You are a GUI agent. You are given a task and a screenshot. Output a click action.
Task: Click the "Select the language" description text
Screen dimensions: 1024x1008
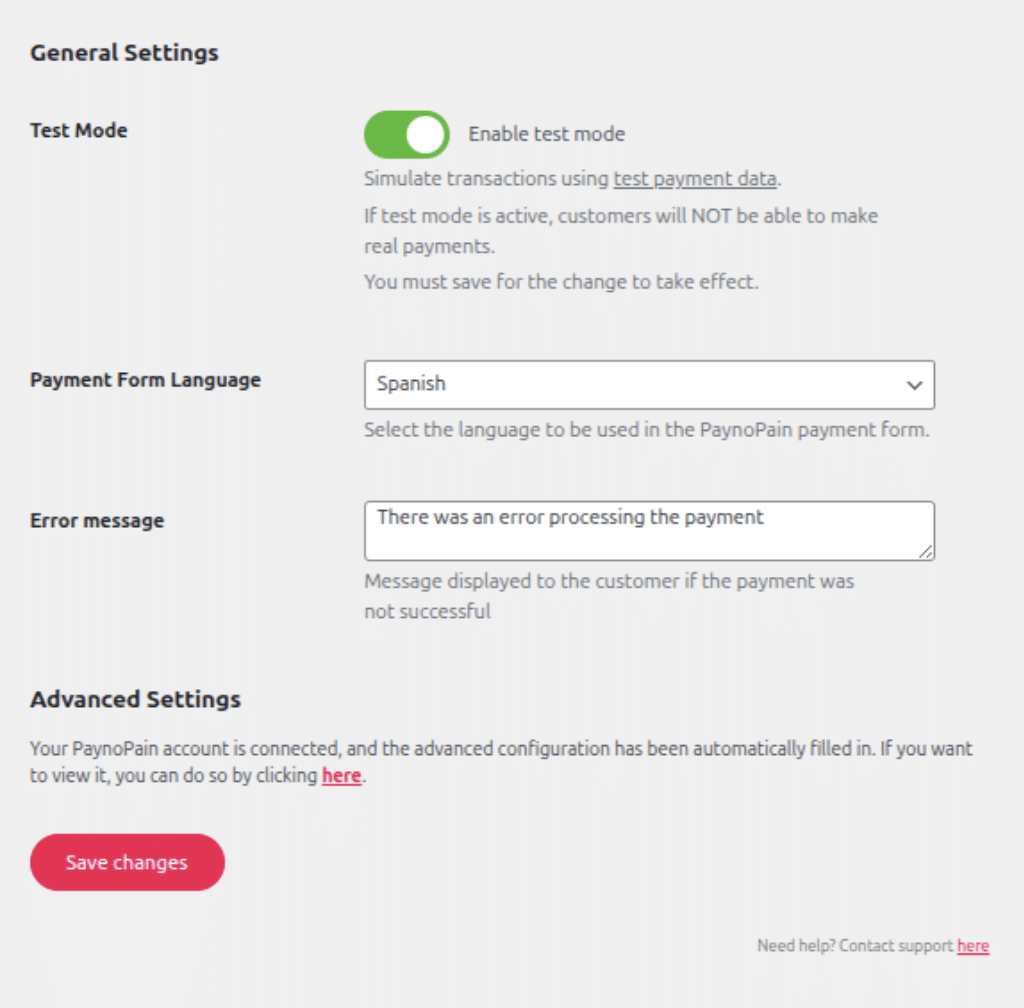click(646, 431)
